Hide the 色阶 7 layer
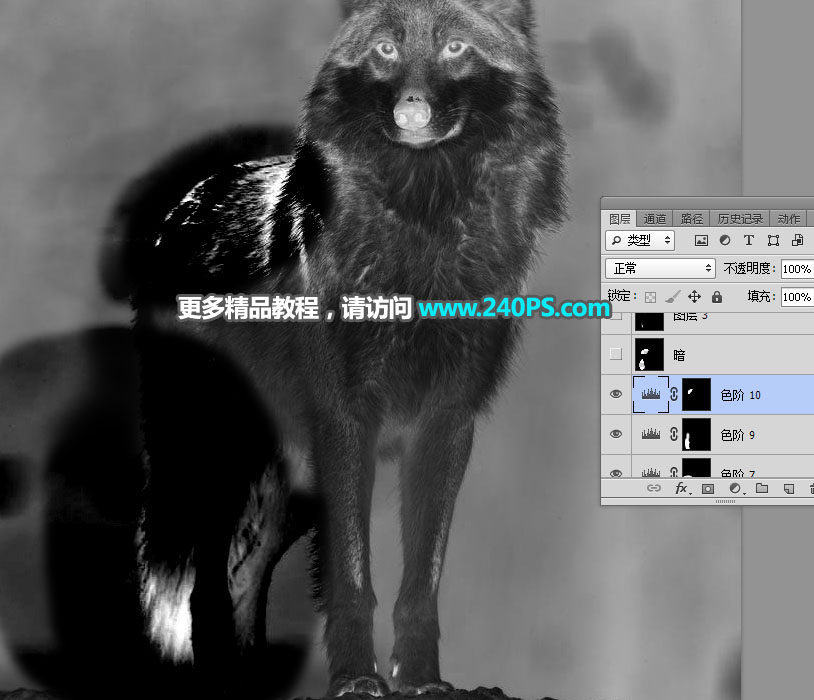814x700 pixels. coord(616,473)
